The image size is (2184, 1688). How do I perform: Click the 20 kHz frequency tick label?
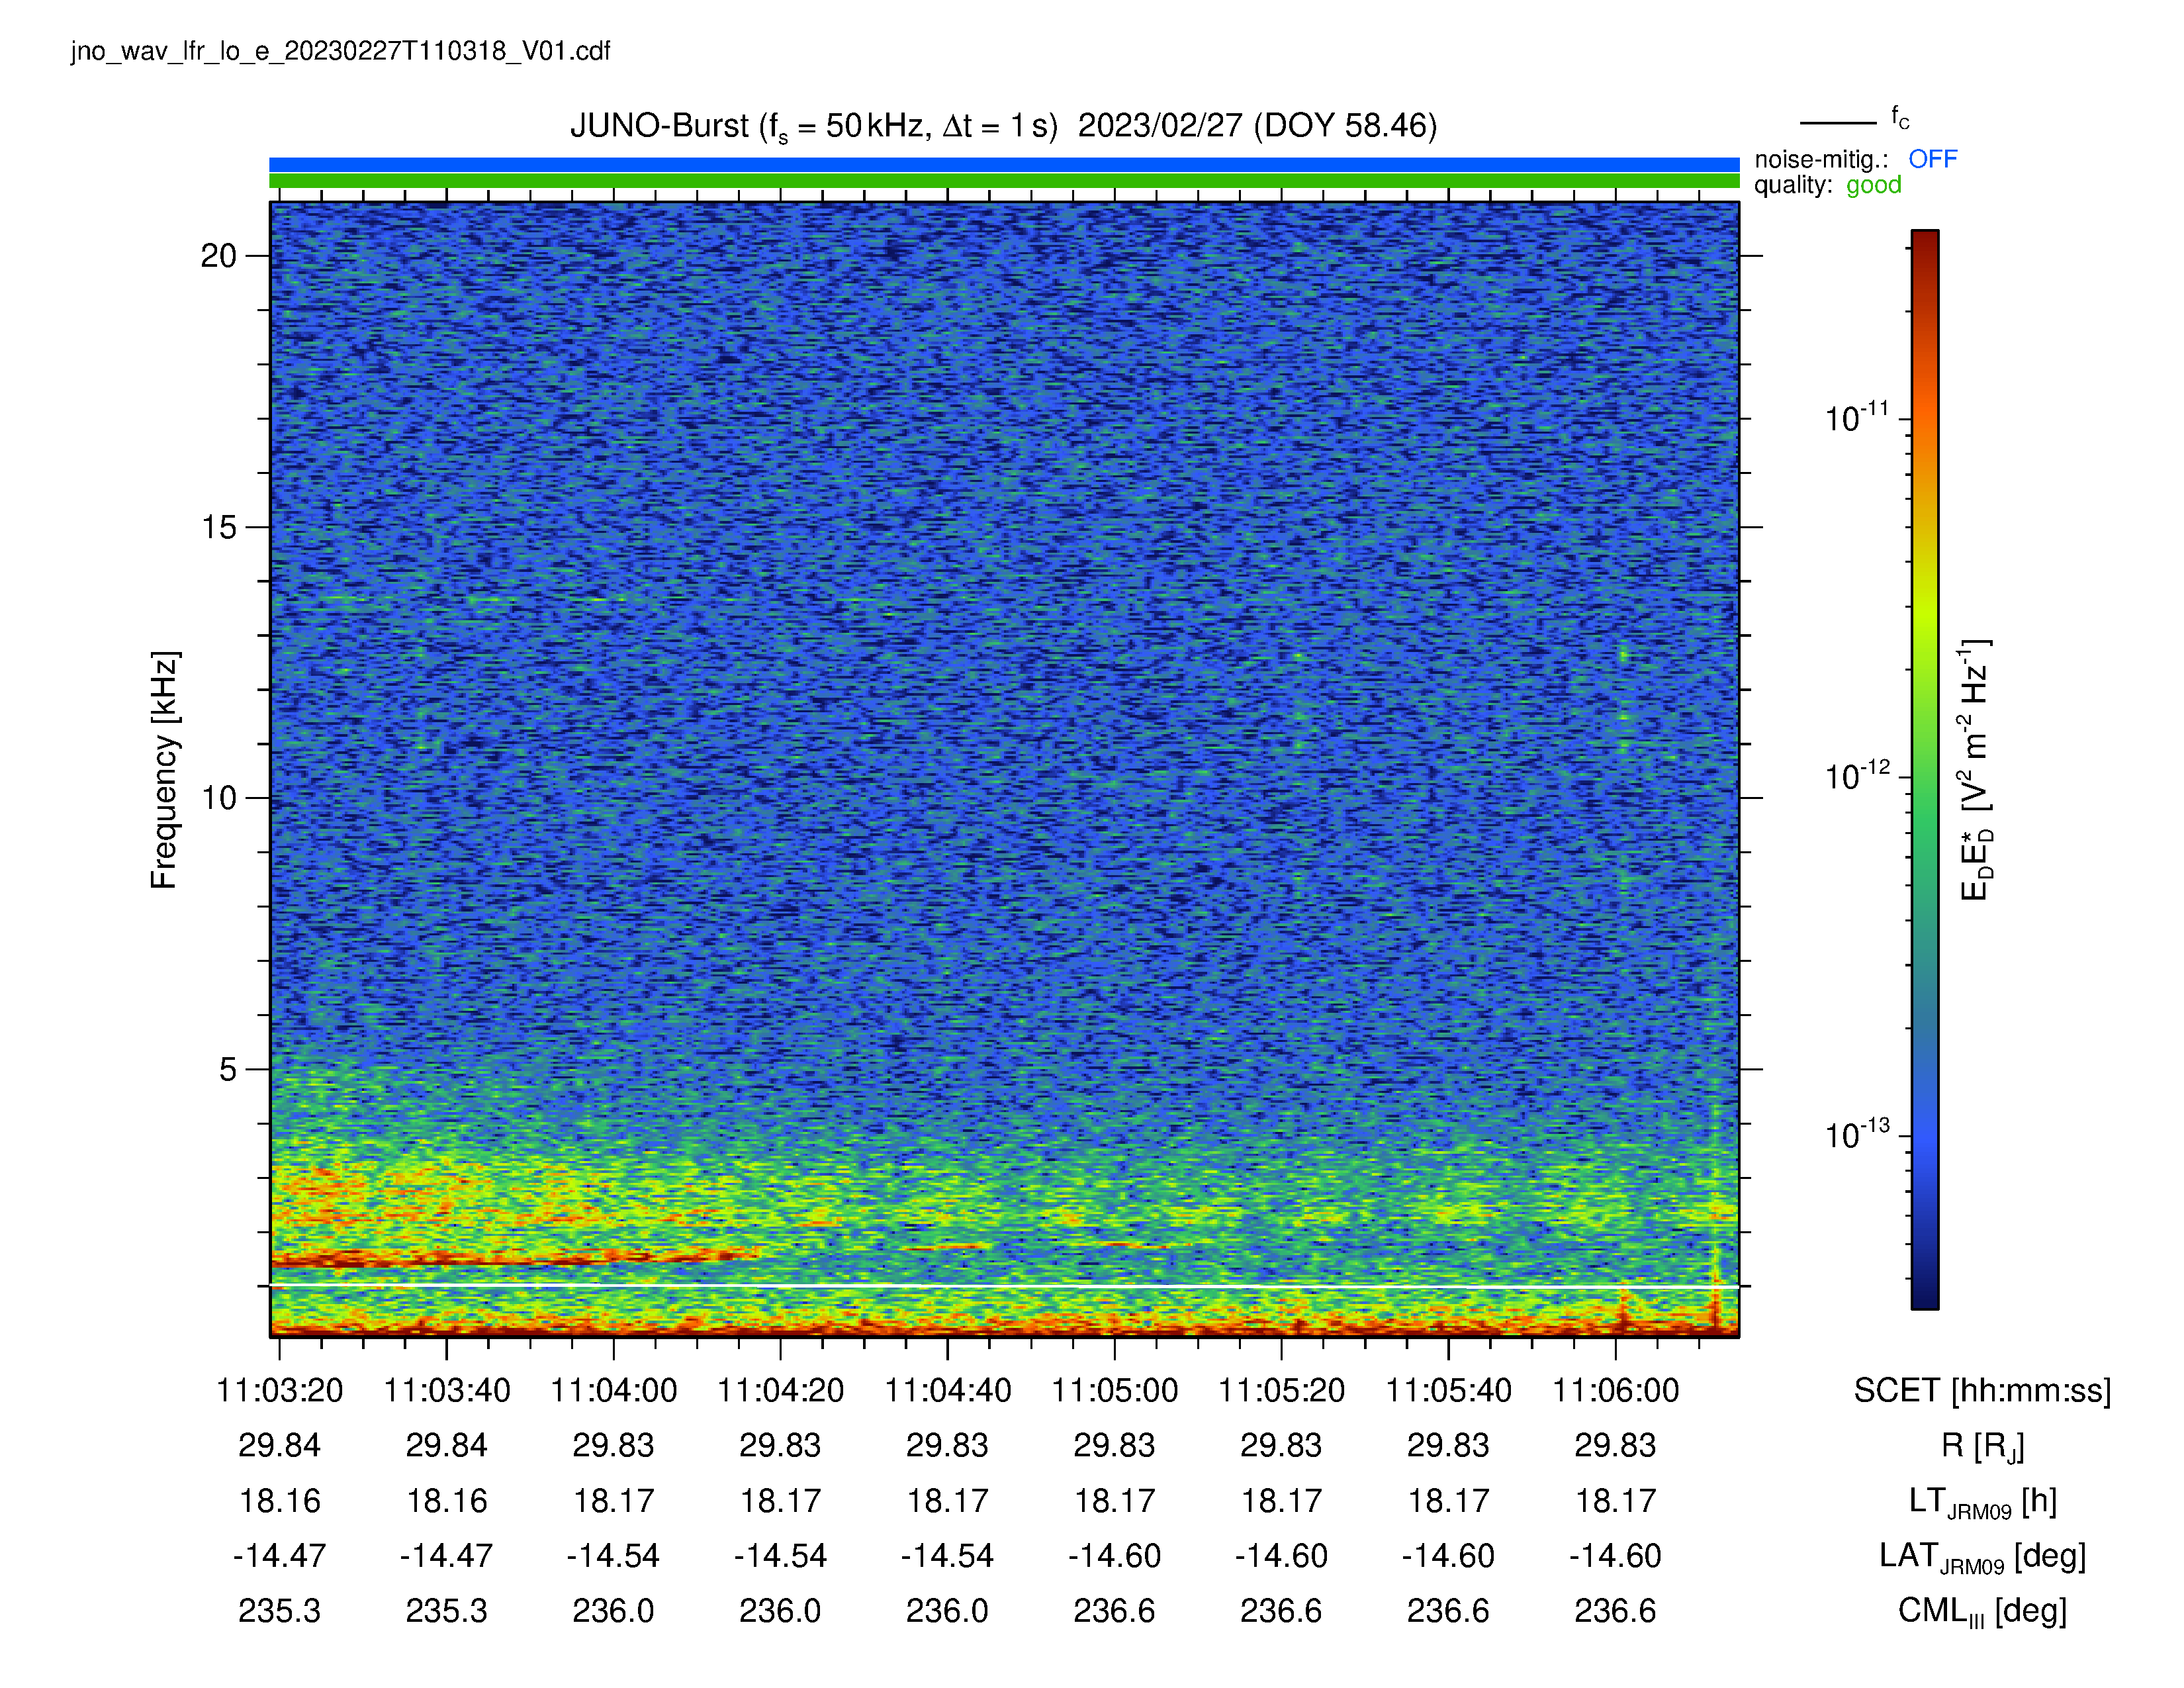(218, 256)
